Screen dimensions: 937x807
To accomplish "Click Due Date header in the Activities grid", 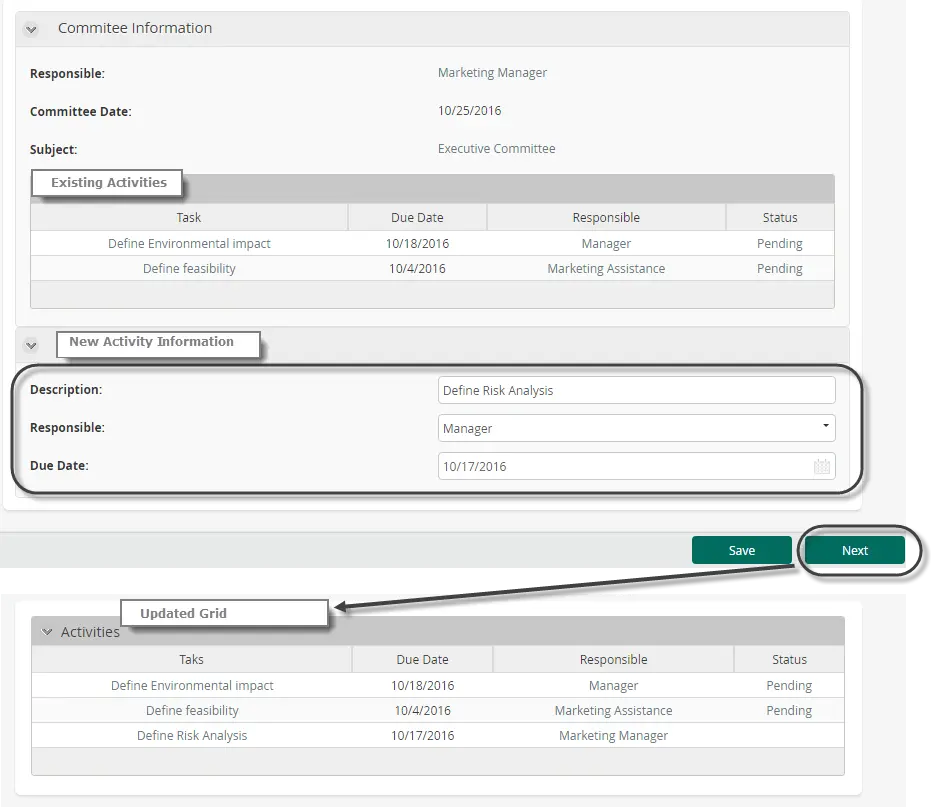I will pyautogui.click(x=422, y=659).
